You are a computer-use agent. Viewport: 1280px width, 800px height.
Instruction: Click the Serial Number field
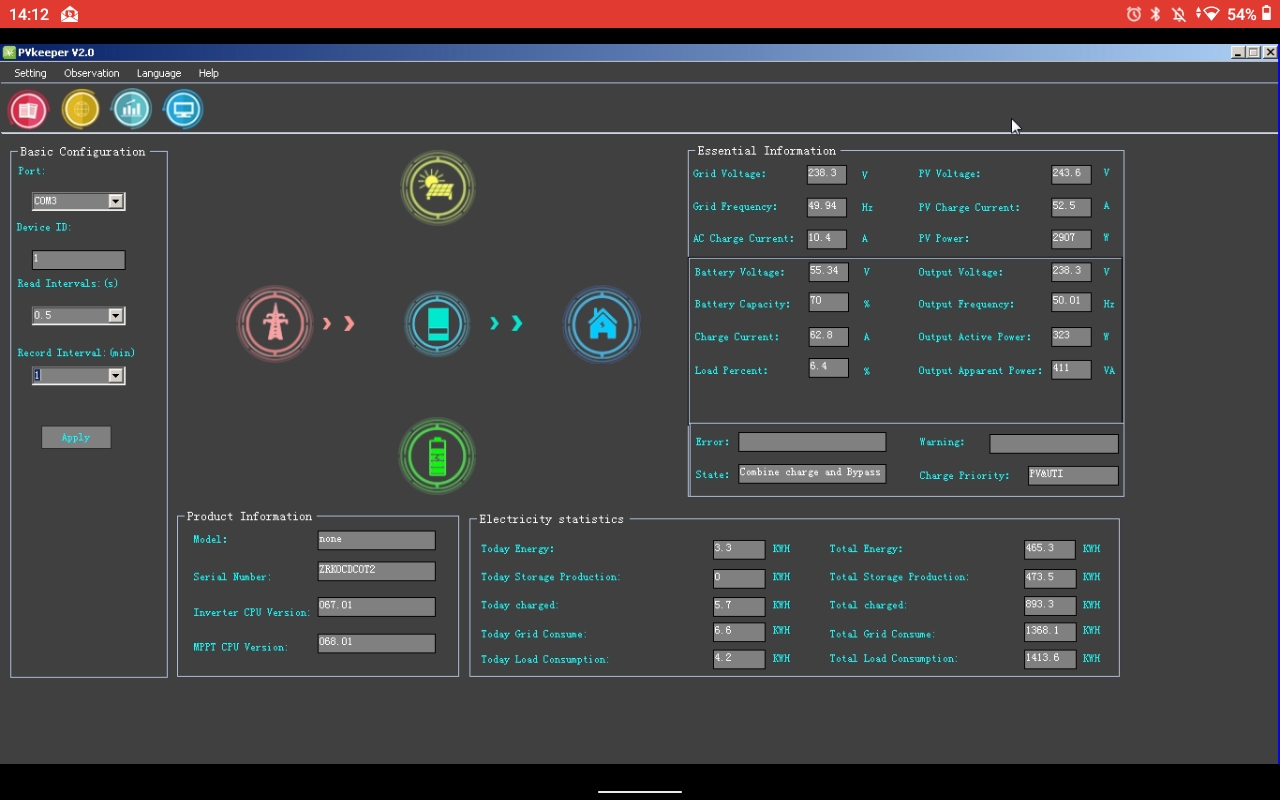376,571
